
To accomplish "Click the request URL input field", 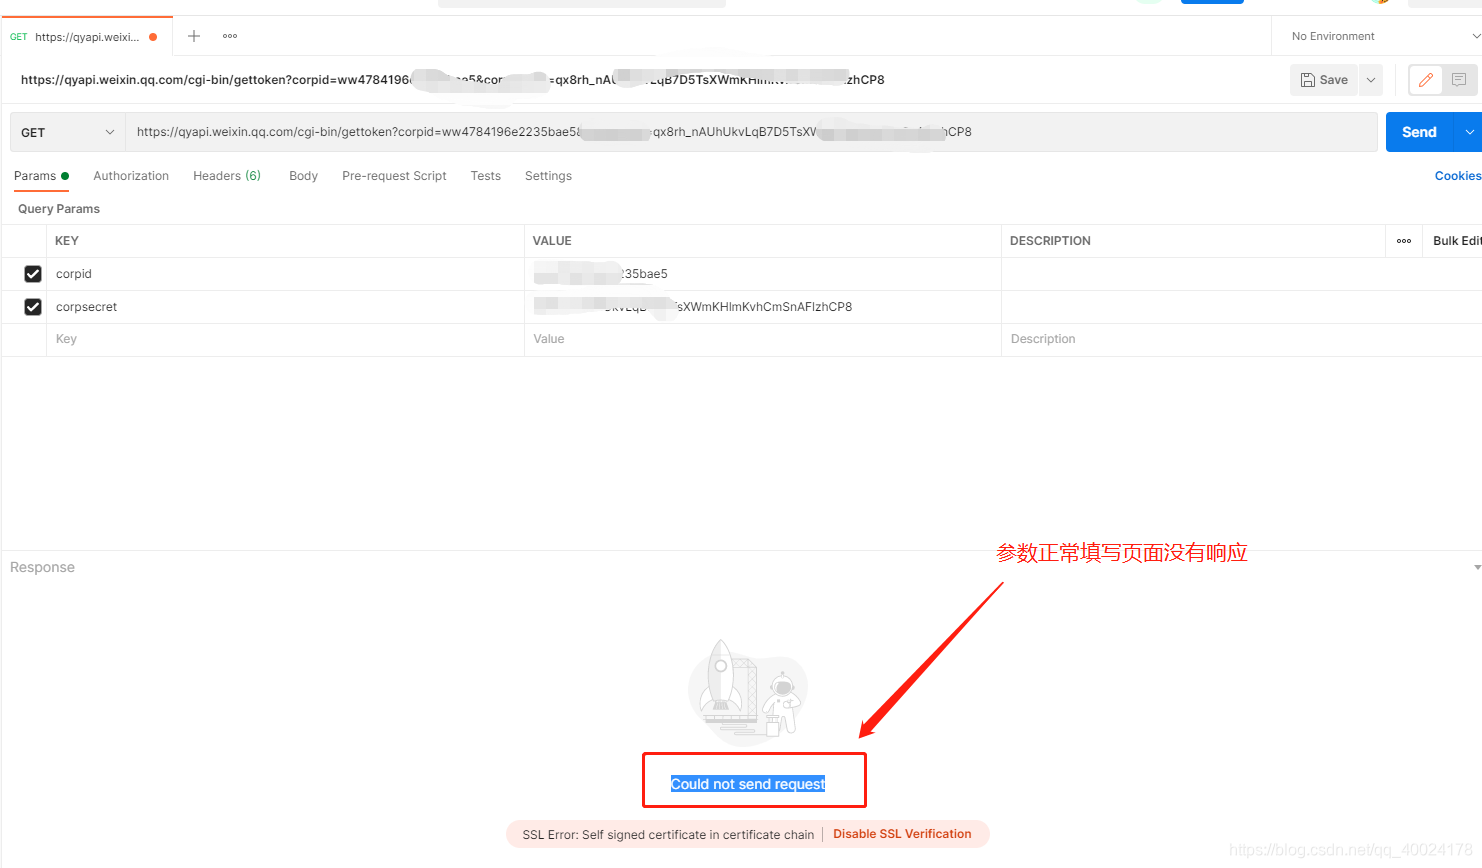I will 700,131.
